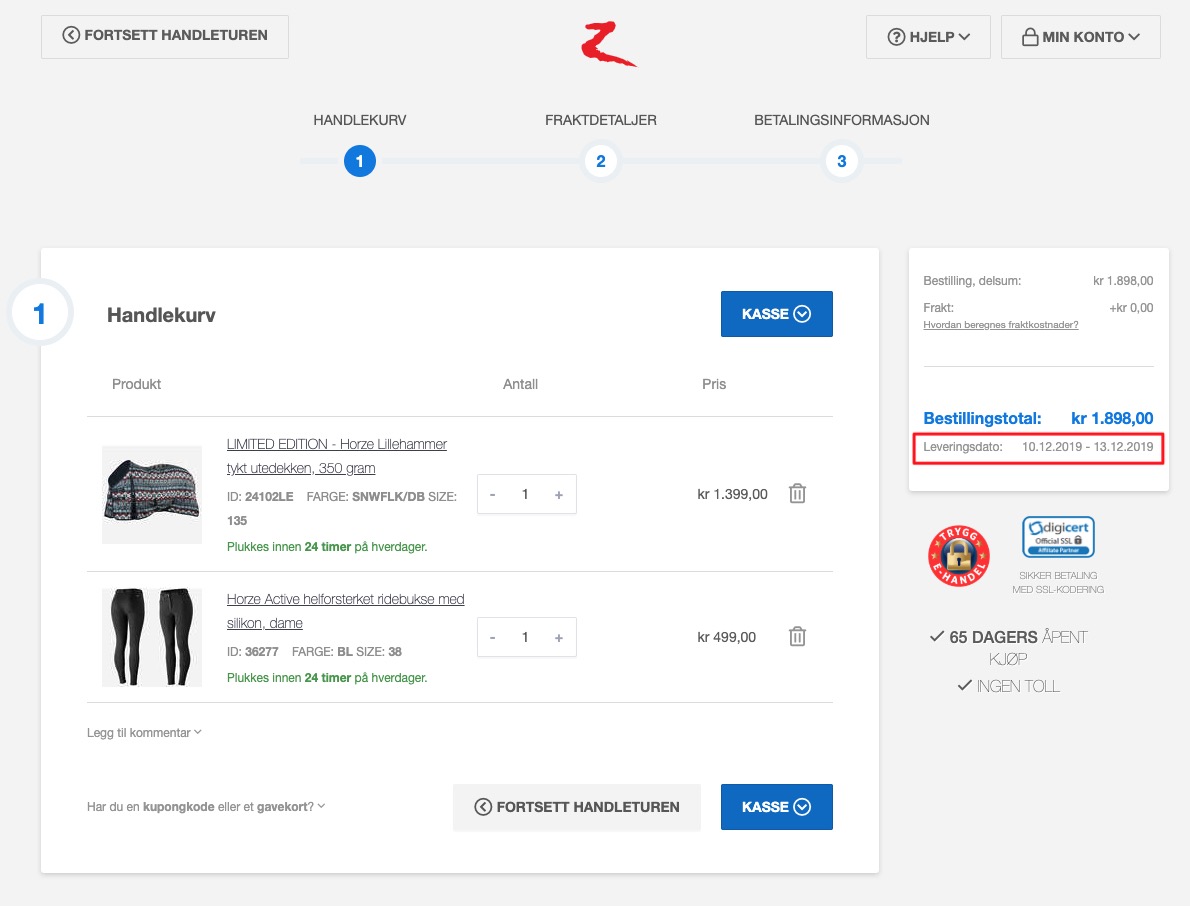The height and width of the screenshot is (906, 1190).
Task: Click the price kr 499,00
Action: tap(726, 637)
